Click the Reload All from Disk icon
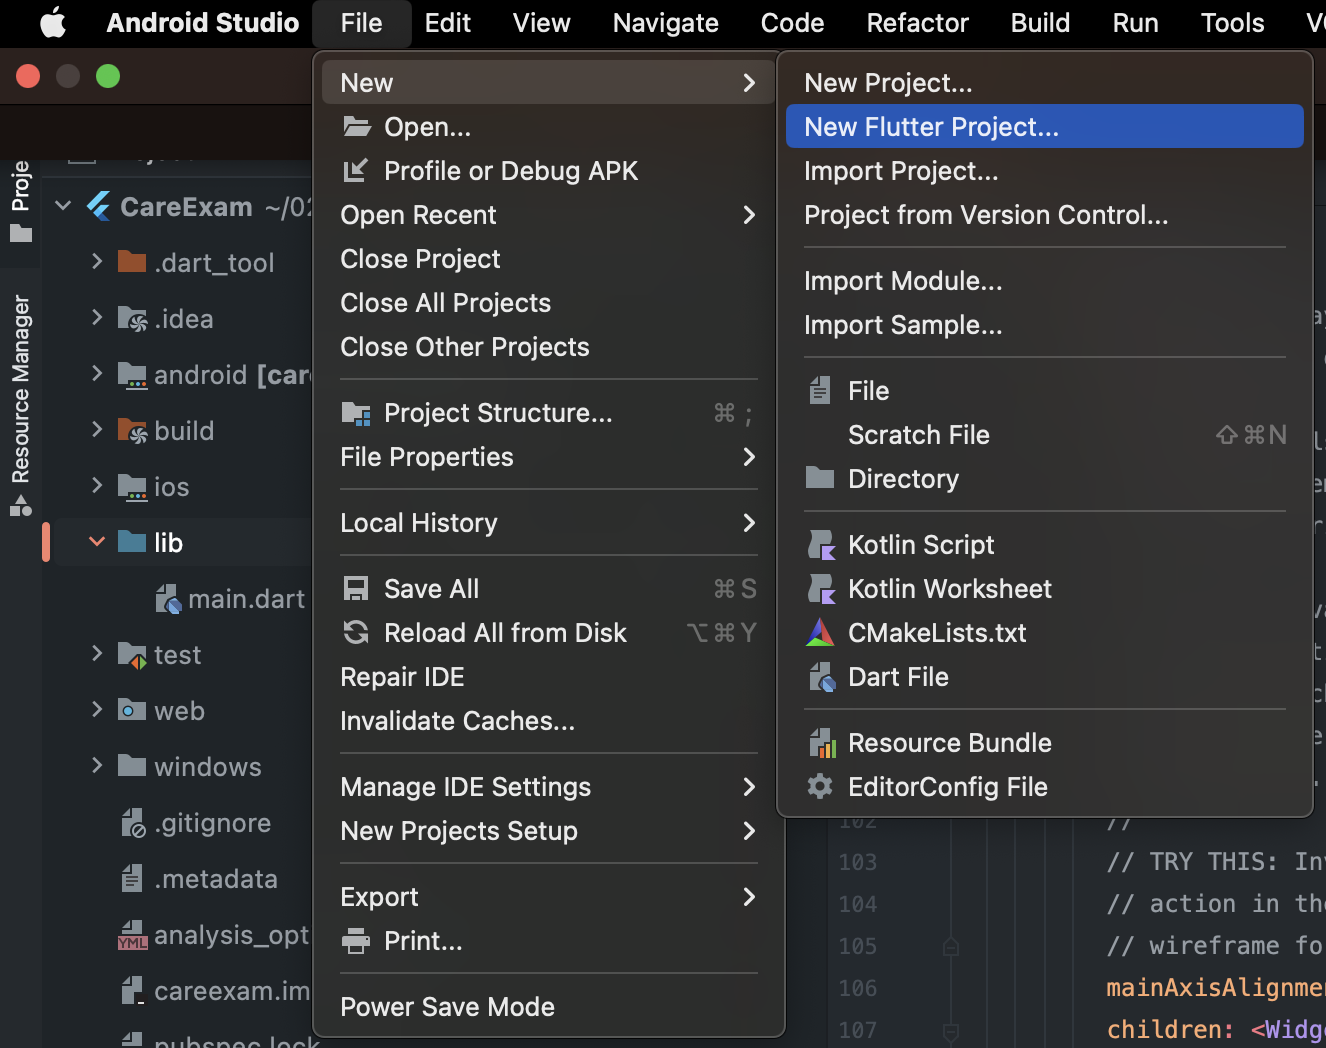1326x1048 pixels. [x=356, y=633]
